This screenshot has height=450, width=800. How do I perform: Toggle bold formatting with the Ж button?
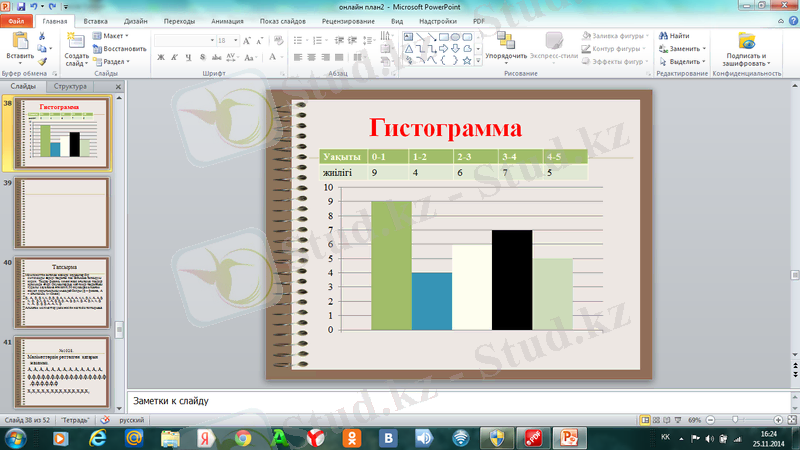click(160, 58)
